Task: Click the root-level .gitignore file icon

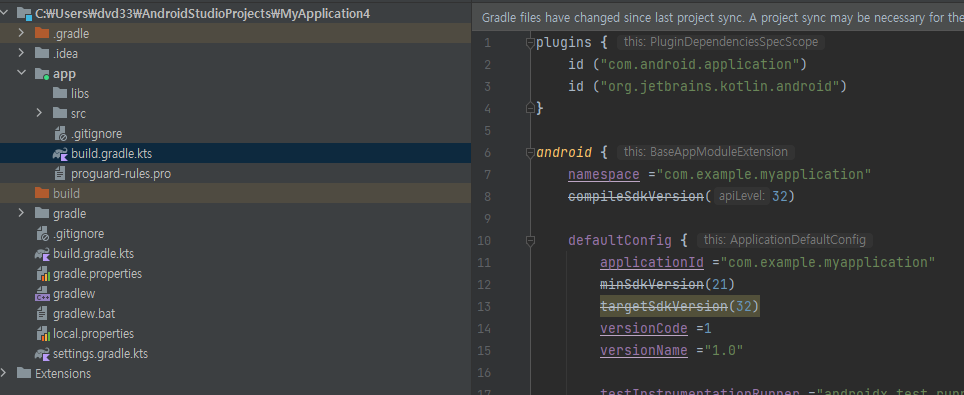Action: coord(42,234)
